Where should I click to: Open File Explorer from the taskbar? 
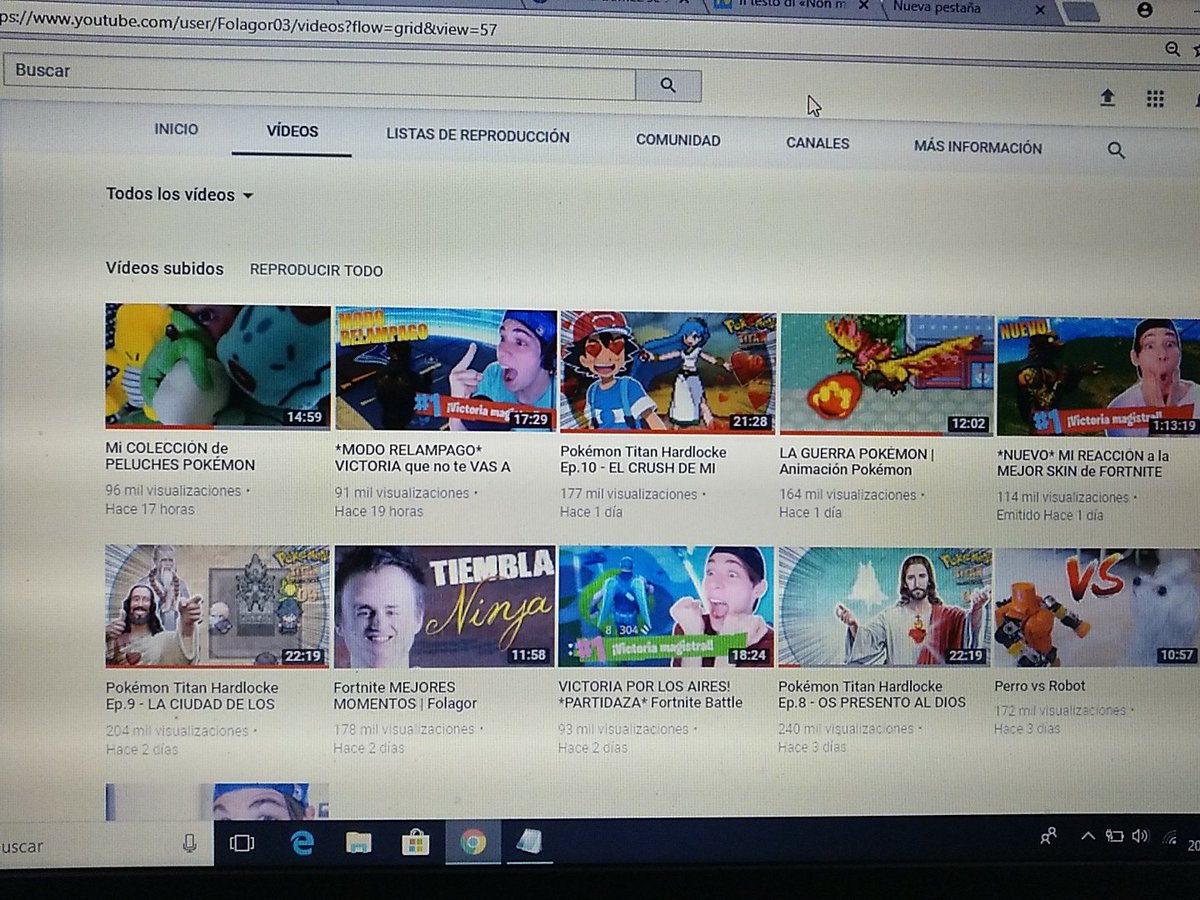[x=358, y=843]
